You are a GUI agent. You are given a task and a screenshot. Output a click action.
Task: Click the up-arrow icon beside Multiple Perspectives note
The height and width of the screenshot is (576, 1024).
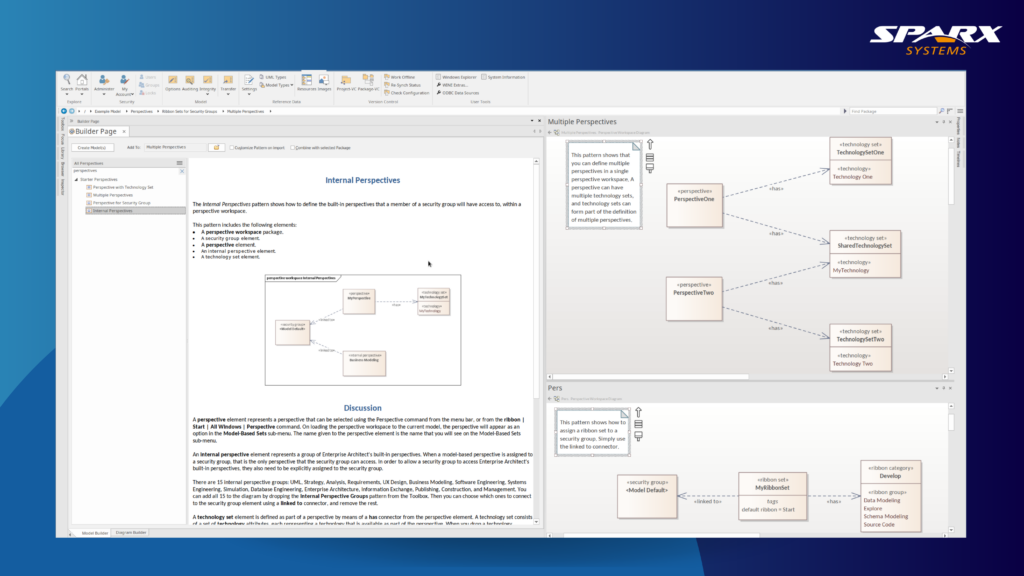[650, 144]
